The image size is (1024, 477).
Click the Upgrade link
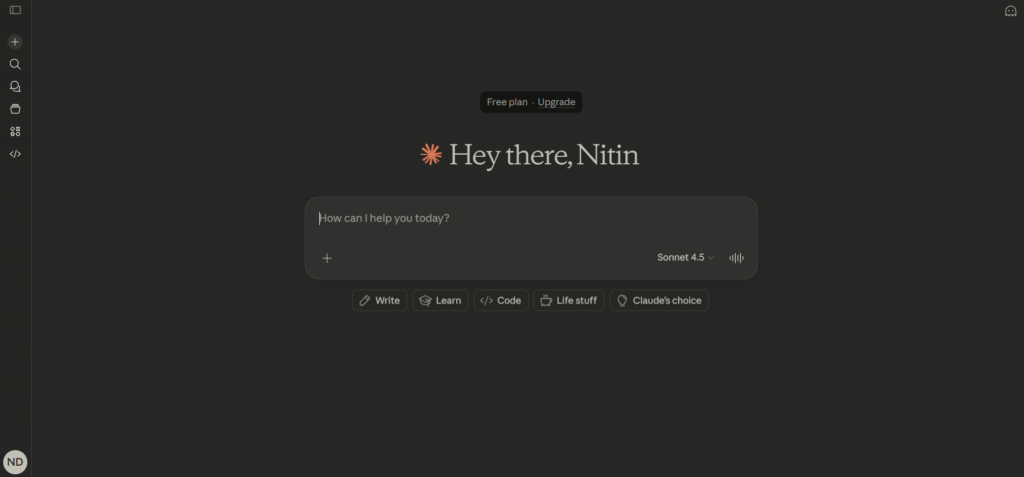[556, 102]
